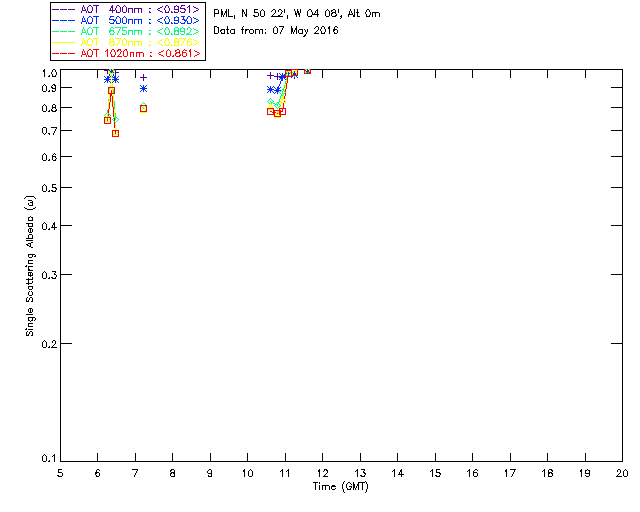Click time axis tick label '9'
This screenshot has height=512, width=640.
[x=210, y=473]
